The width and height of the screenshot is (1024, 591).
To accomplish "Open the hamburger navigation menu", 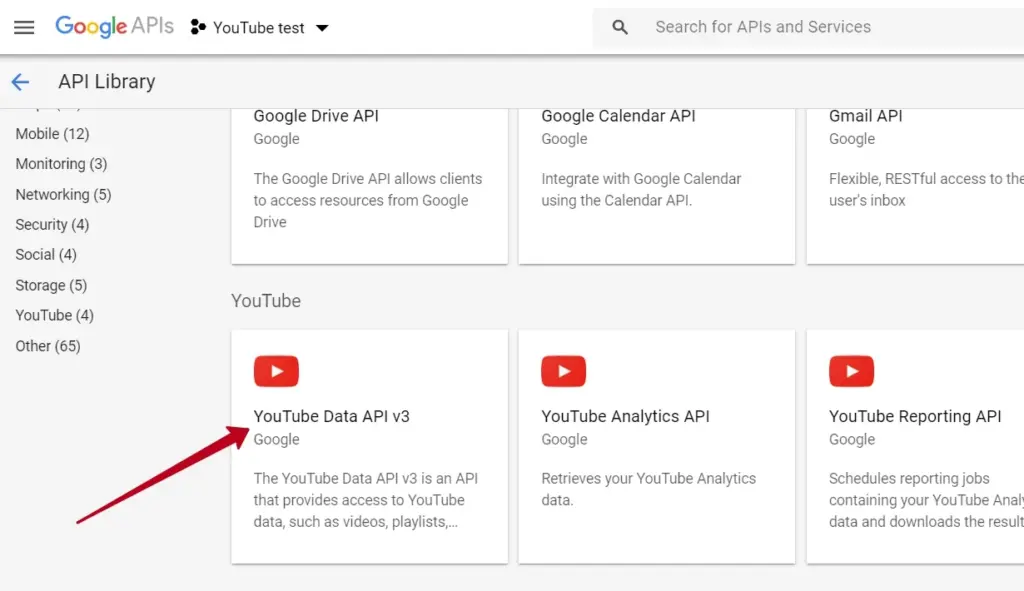I will point(24,27).
